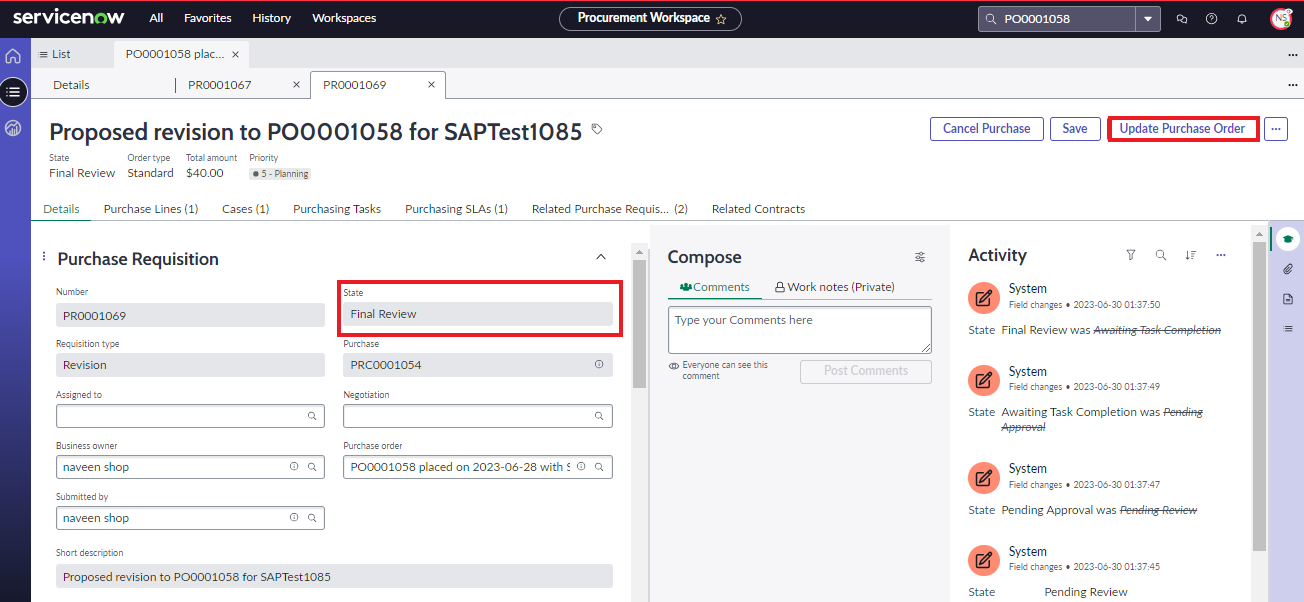Open the History menu
The image size is (1304, 602).
pyautogui.click(x=272, y=18)
